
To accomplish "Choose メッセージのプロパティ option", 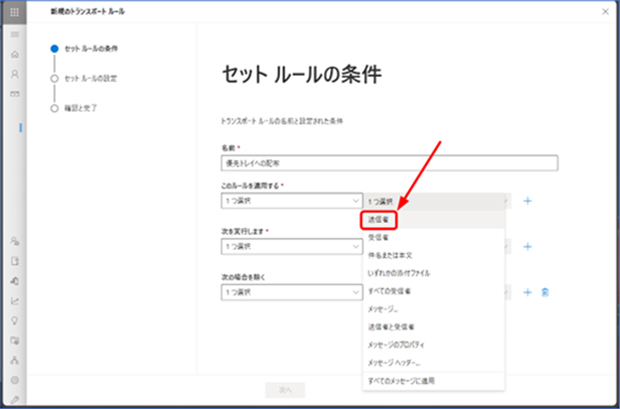I will [x=434, y=345].
